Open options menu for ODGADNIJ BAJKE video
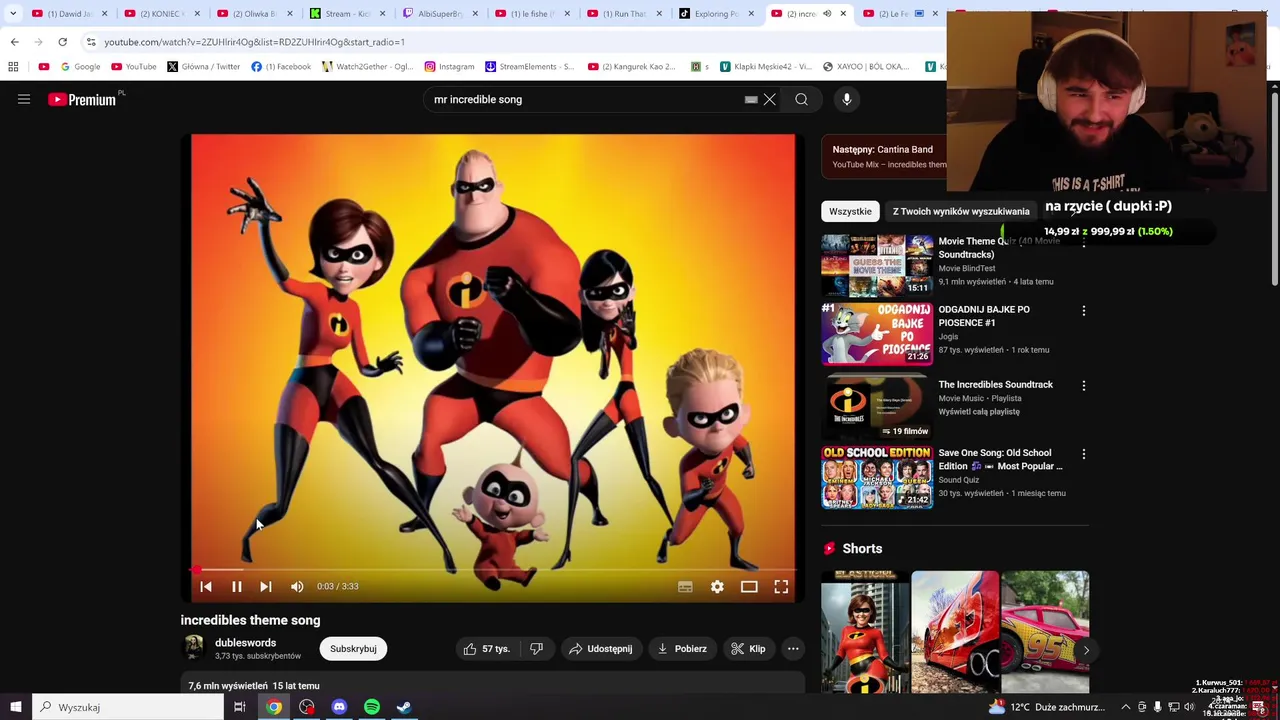 pos(1083,311)
